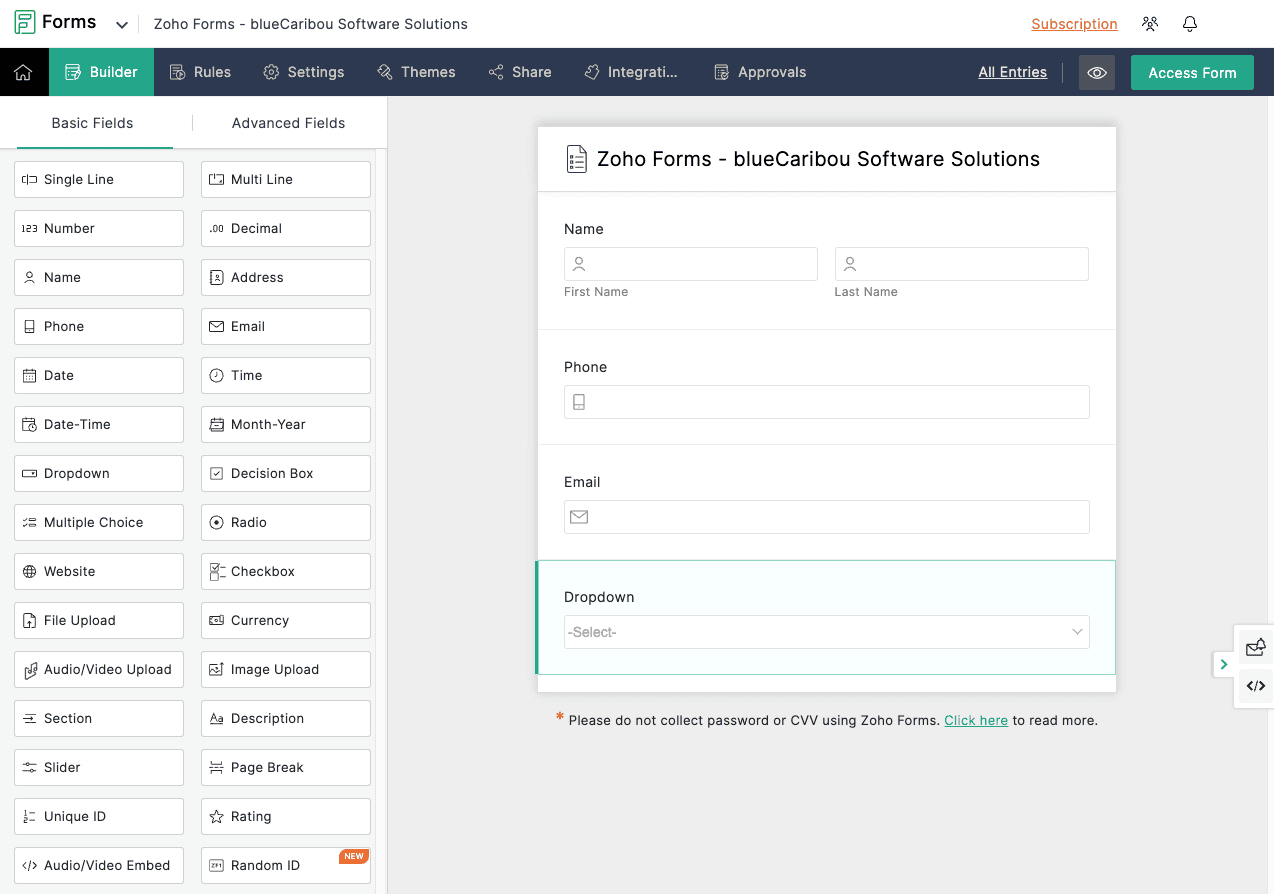Add a Multiple Choice field
This screenshot has height=894, width=1274.
[x=99, y=522]
